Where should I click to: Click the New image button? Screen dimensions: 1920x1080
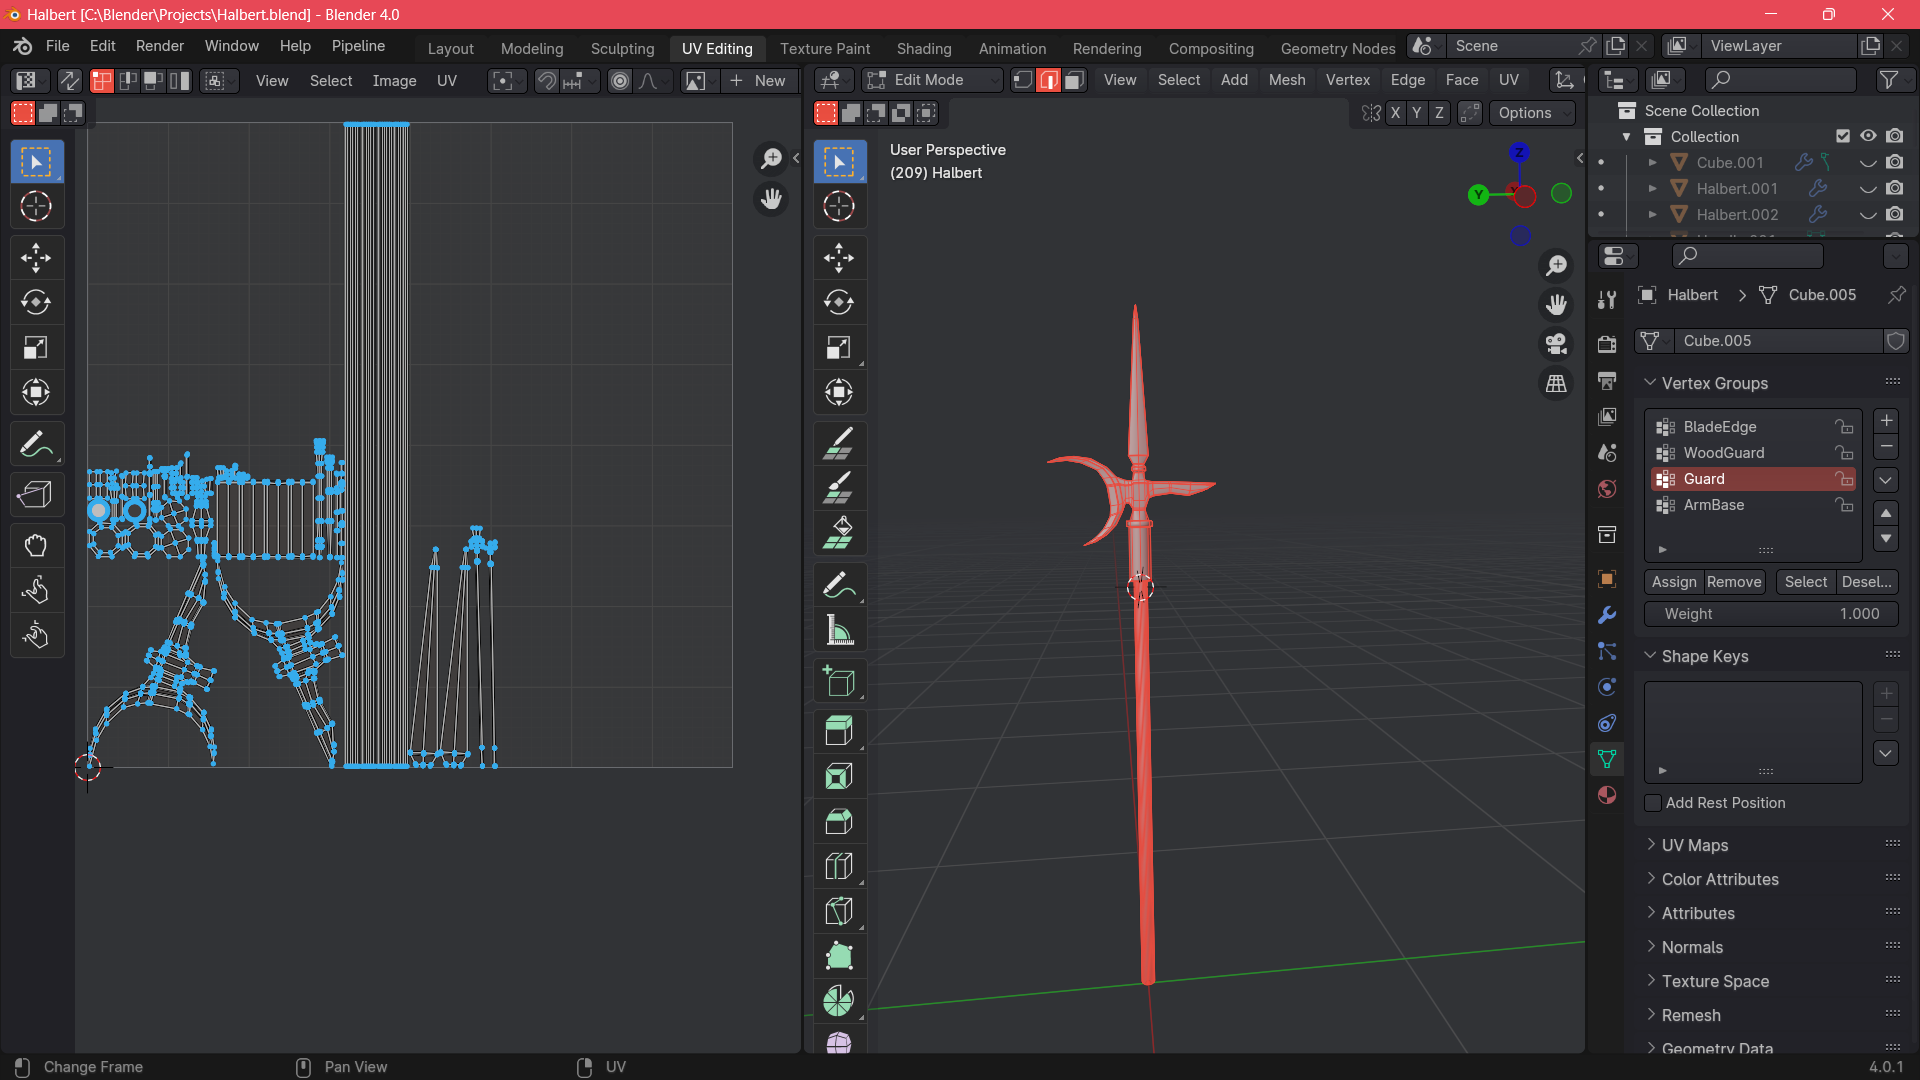tap(758, 81)
